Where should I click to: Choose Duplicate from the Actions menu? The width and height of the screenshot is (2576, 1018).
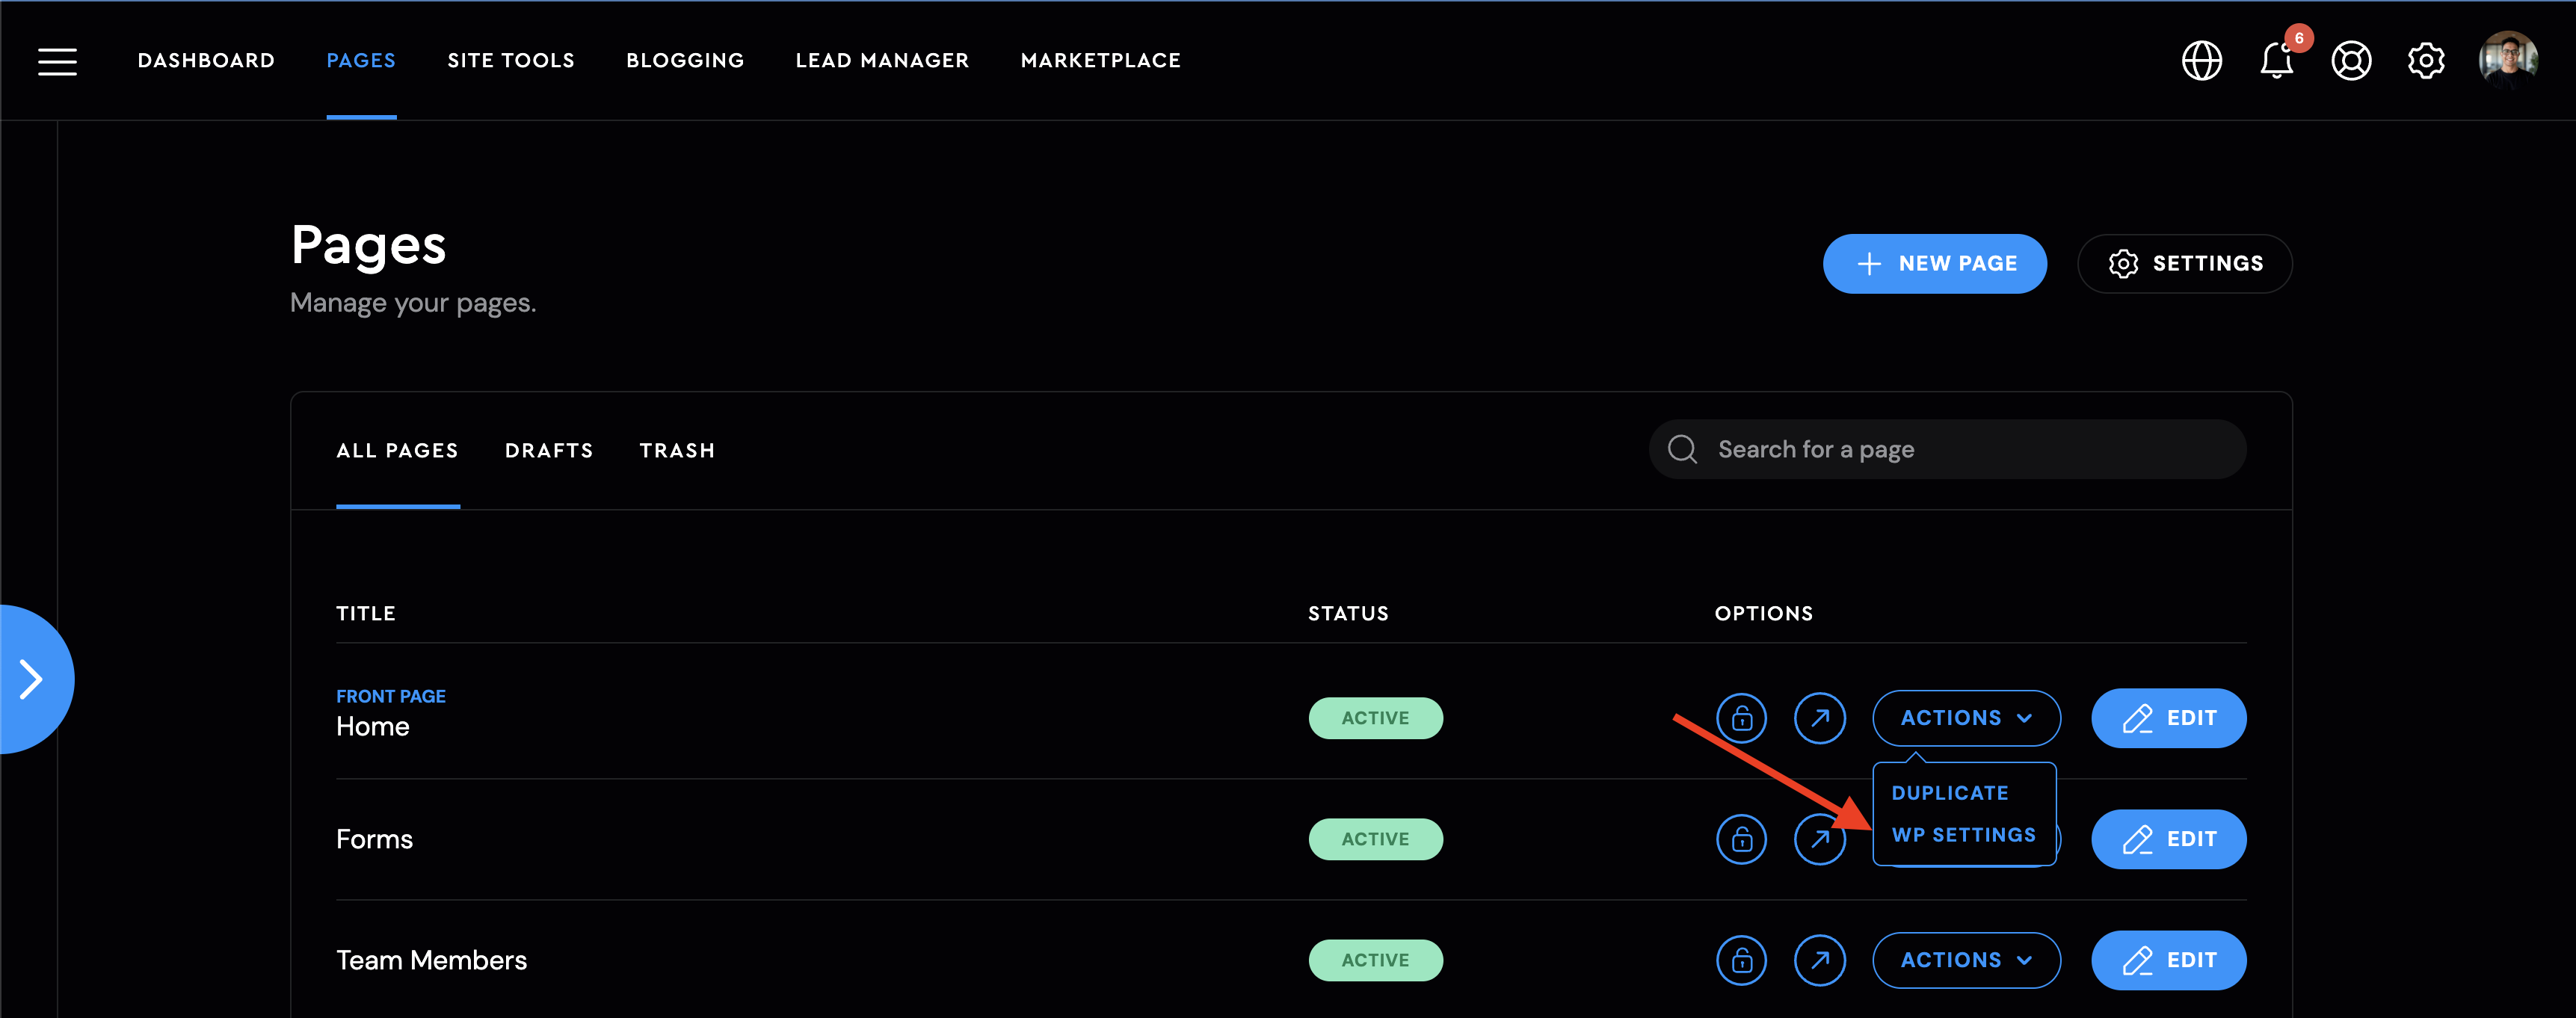point(1949,793)
